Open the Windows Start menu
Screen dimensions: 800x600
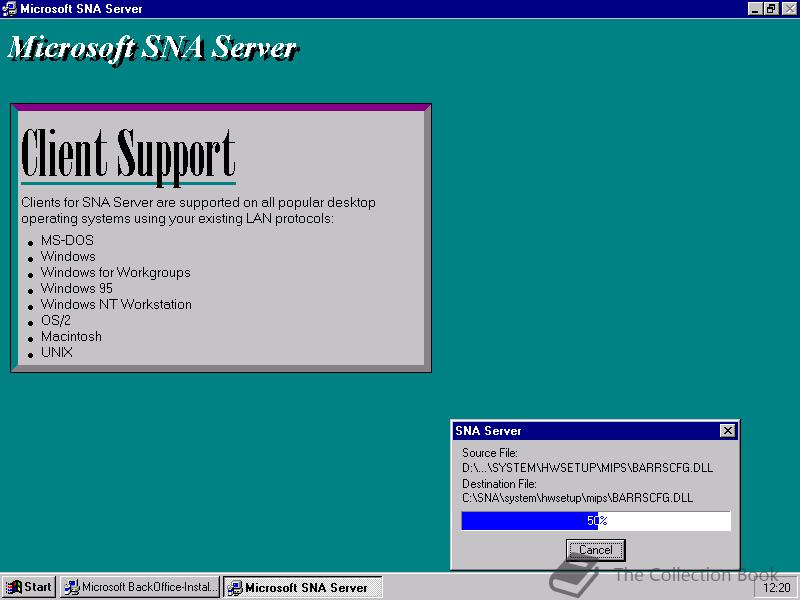(x=29, y=587)
